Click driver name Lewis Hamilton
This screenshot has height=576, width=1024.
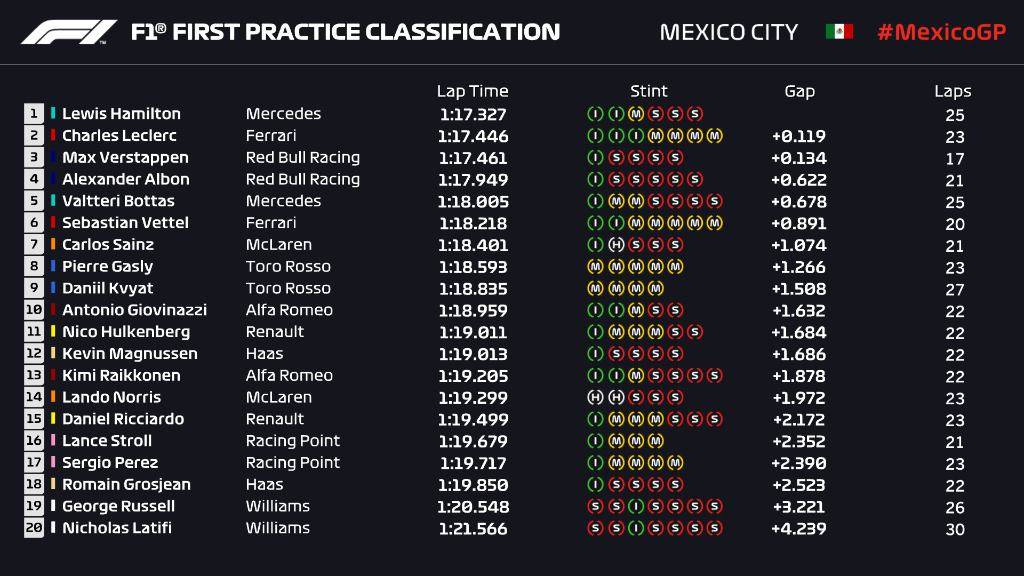(121, 114)
